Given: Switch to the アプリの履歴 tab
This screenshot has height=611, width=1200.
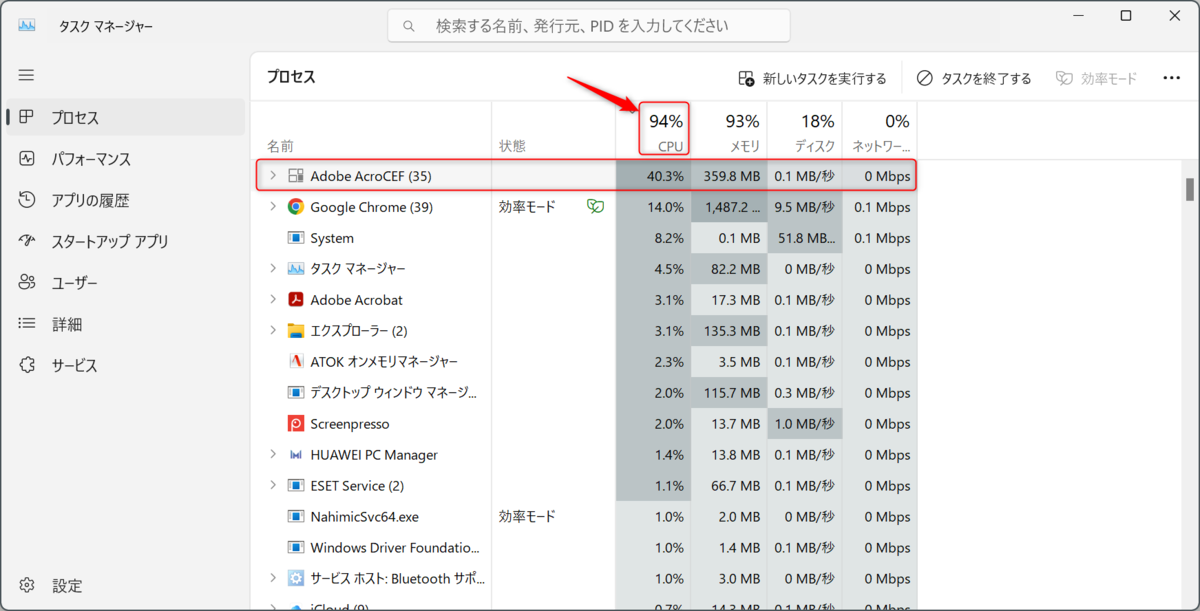Looking at the screenshot, I should tap(126, 200).
